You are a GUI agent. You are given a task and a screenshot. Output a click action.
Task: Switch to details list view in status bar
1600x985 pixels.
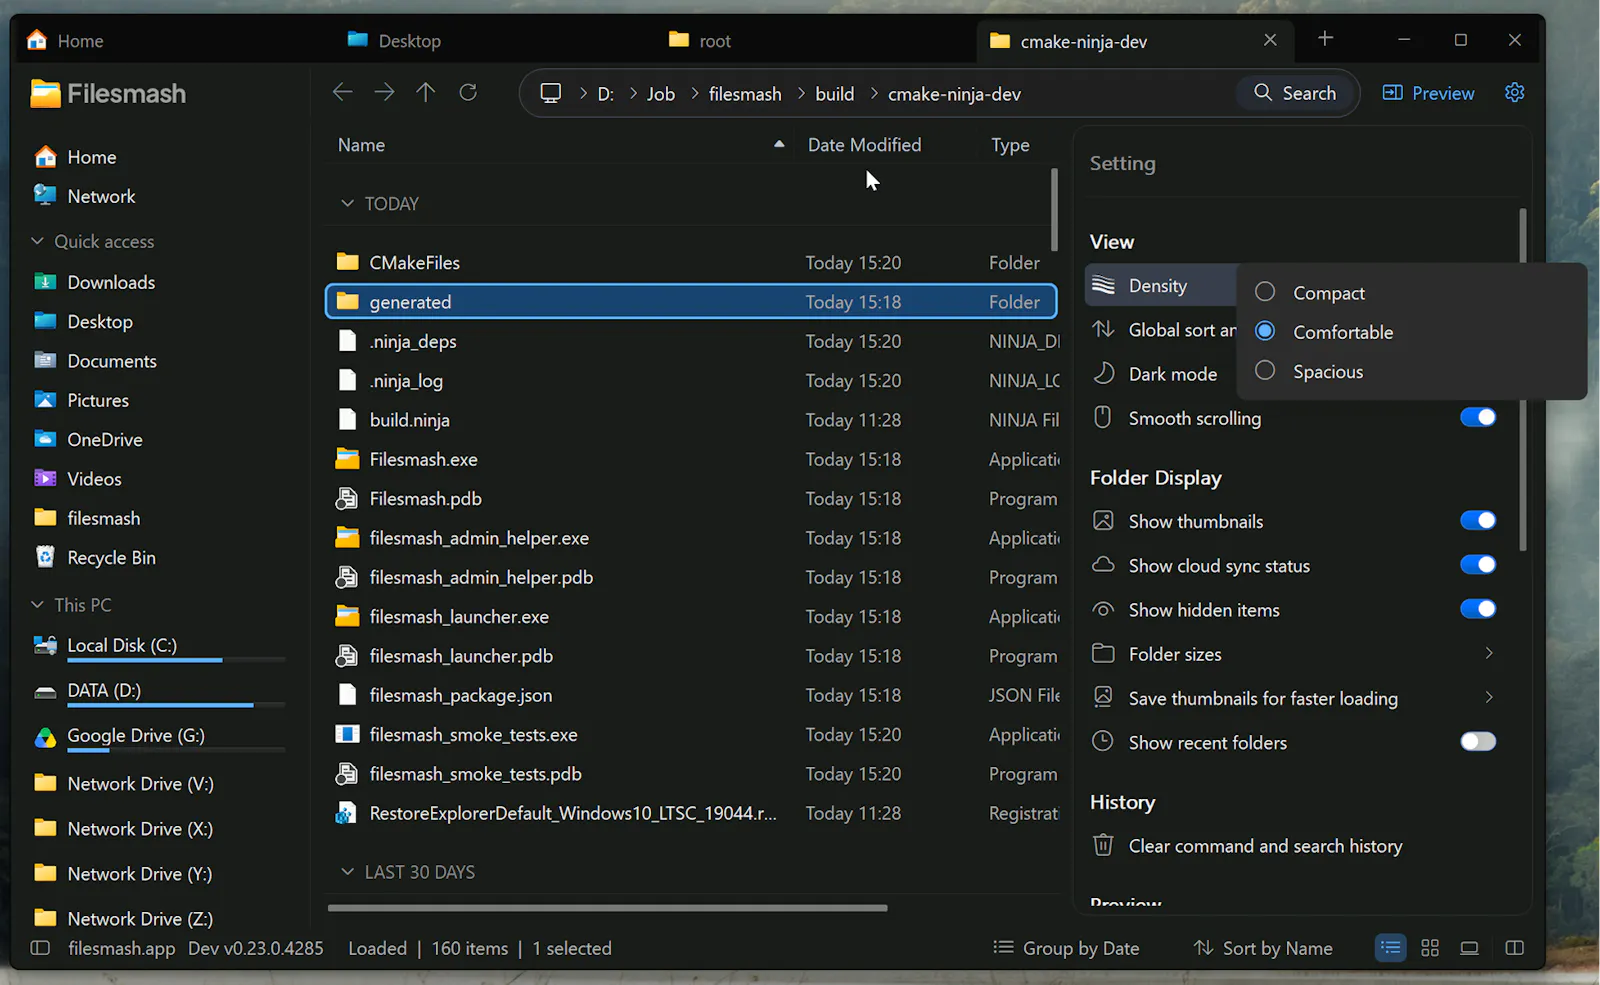1390,947
